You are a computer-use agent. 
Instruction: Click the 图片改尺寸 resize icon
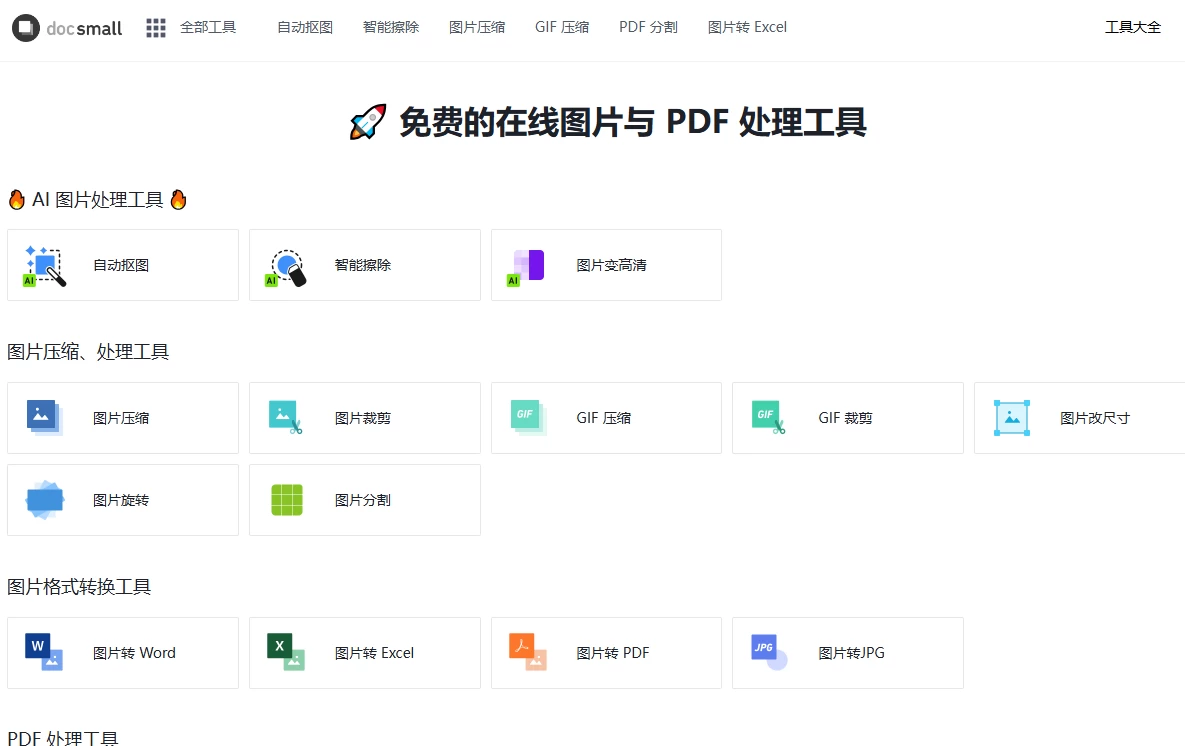[x=1011, y=418]
